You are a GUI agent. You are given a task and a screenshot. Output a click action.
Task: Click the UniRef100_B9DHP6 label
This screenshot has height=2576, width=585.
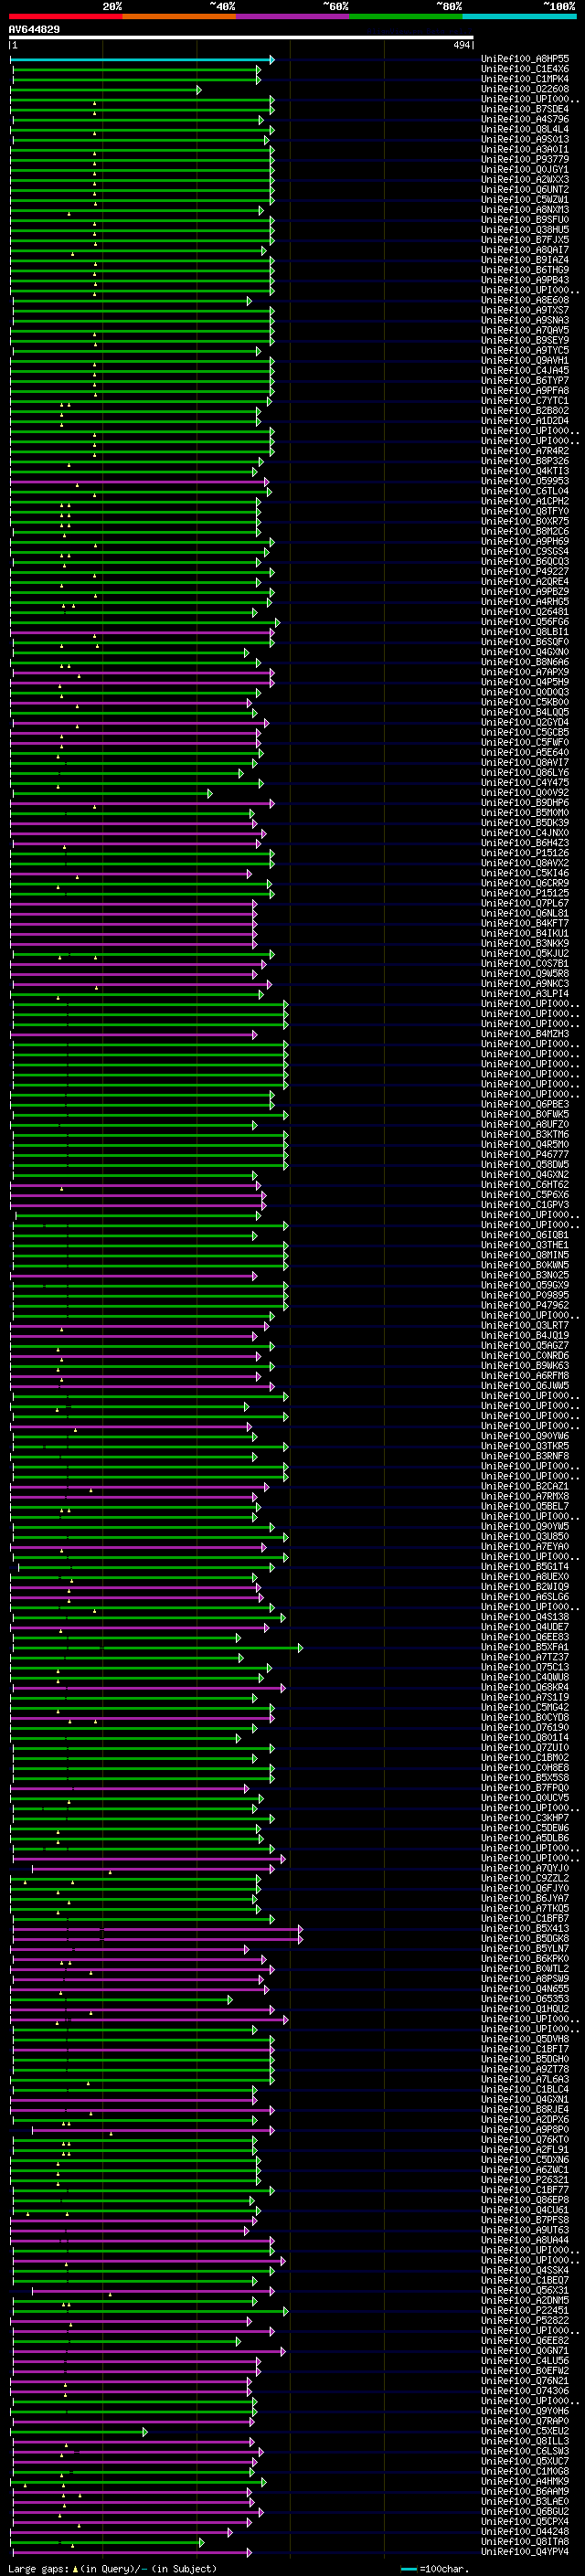coord(525,803)
